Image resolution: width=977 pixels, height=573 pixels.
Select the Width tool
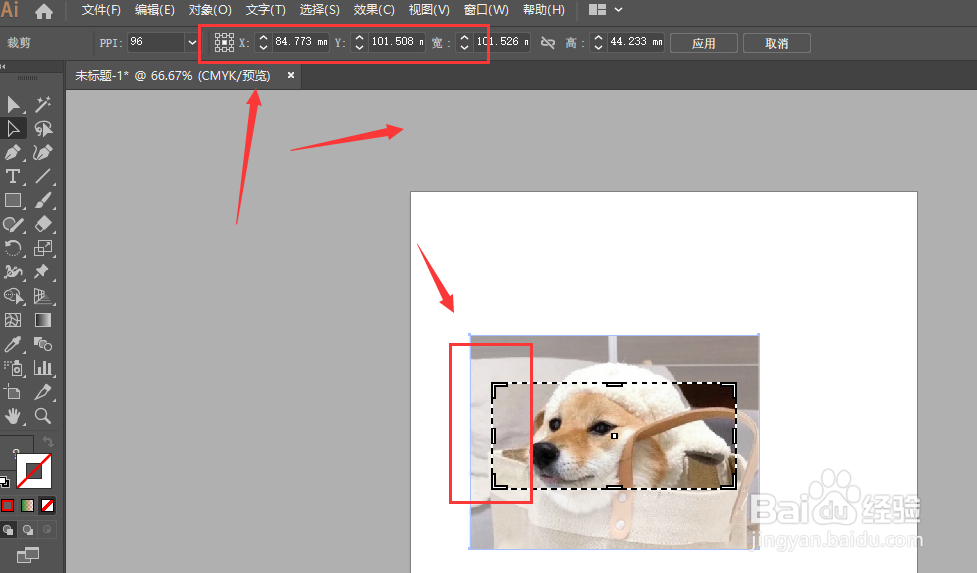13,272
